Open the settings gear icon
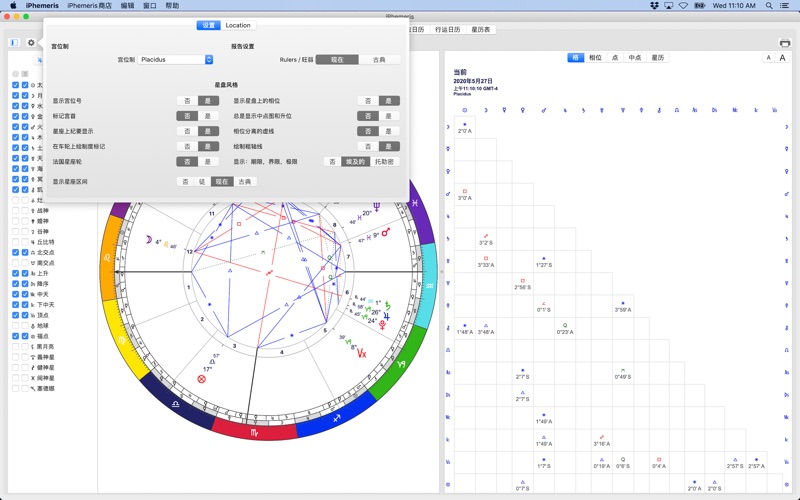 click(31, 43)
